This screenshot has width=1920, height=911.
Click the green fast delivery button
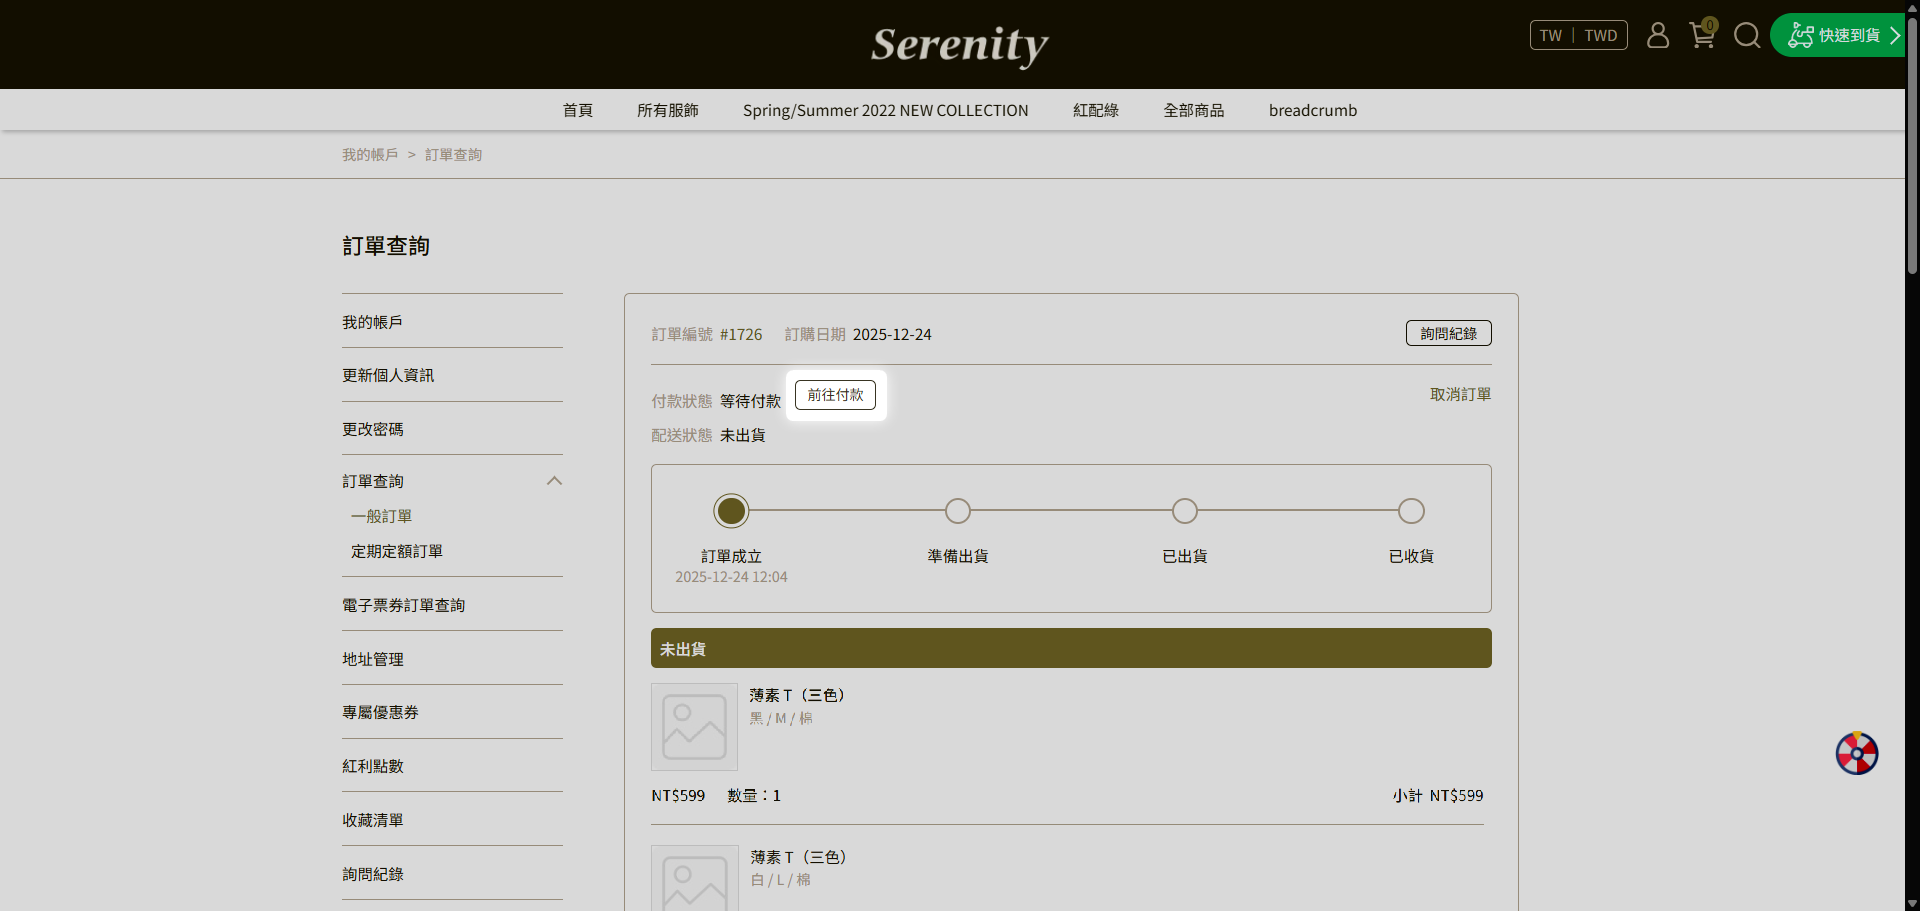click(x=1840, y=35)
